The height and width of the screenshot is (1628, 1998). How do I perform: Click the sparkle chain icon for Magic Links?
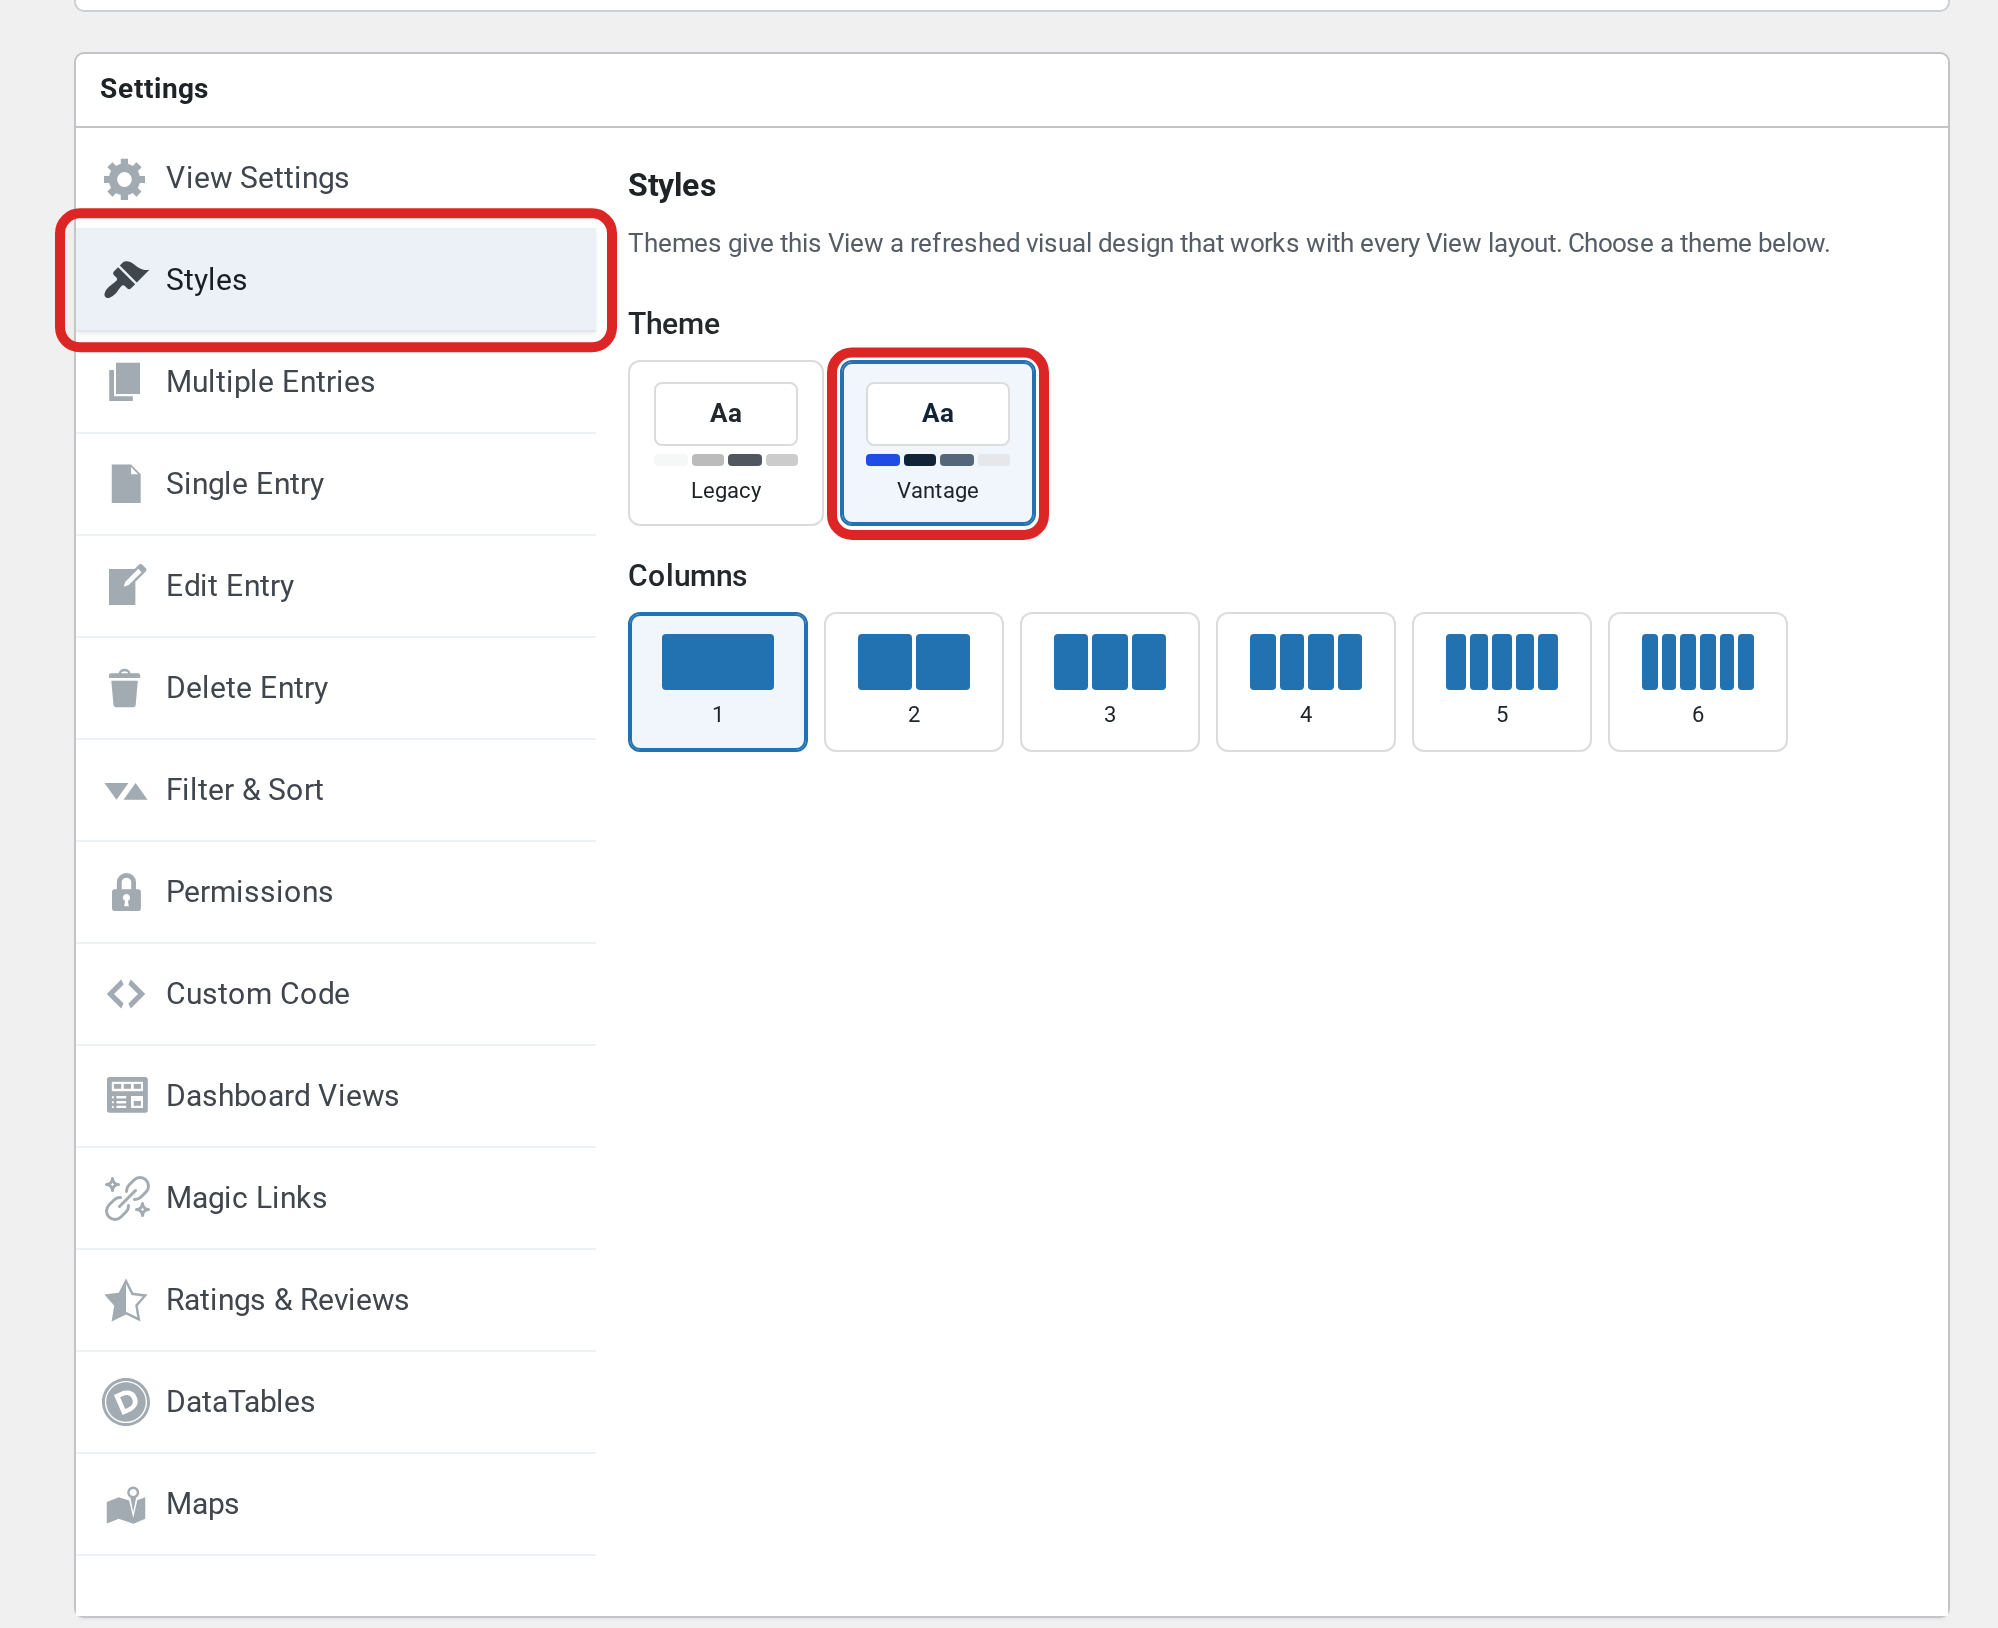(127, 1198)
